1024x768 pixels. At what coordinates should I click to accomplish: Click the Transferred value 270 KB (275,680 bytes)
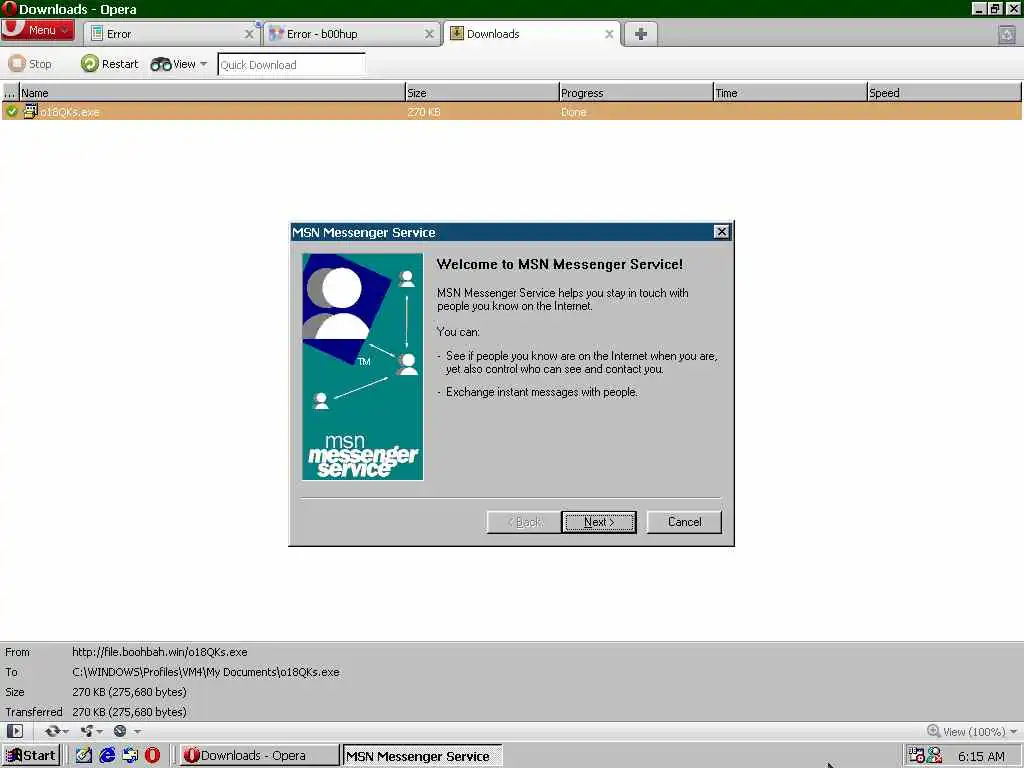coord(129,712)
